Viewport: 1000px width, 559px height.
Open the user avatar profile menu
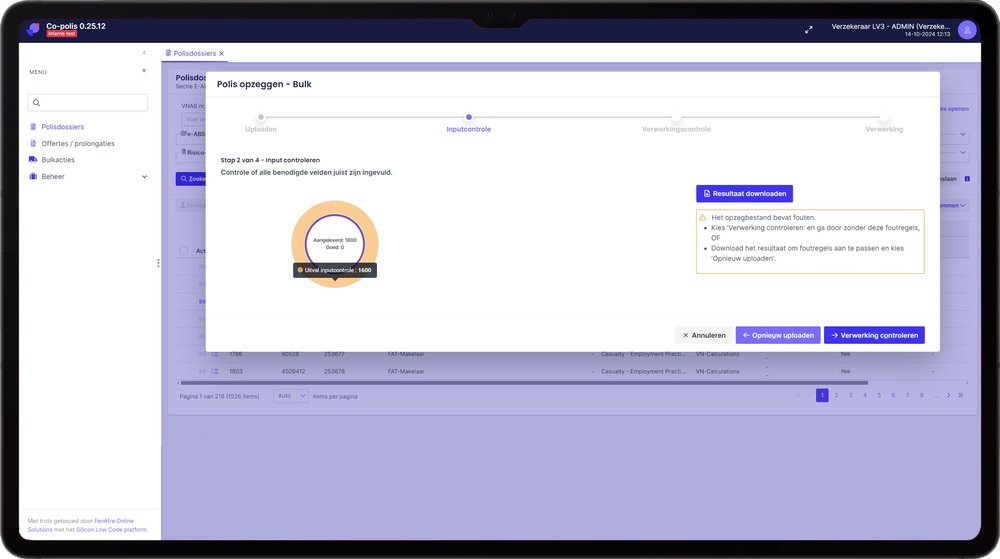[x=967, y=29]
